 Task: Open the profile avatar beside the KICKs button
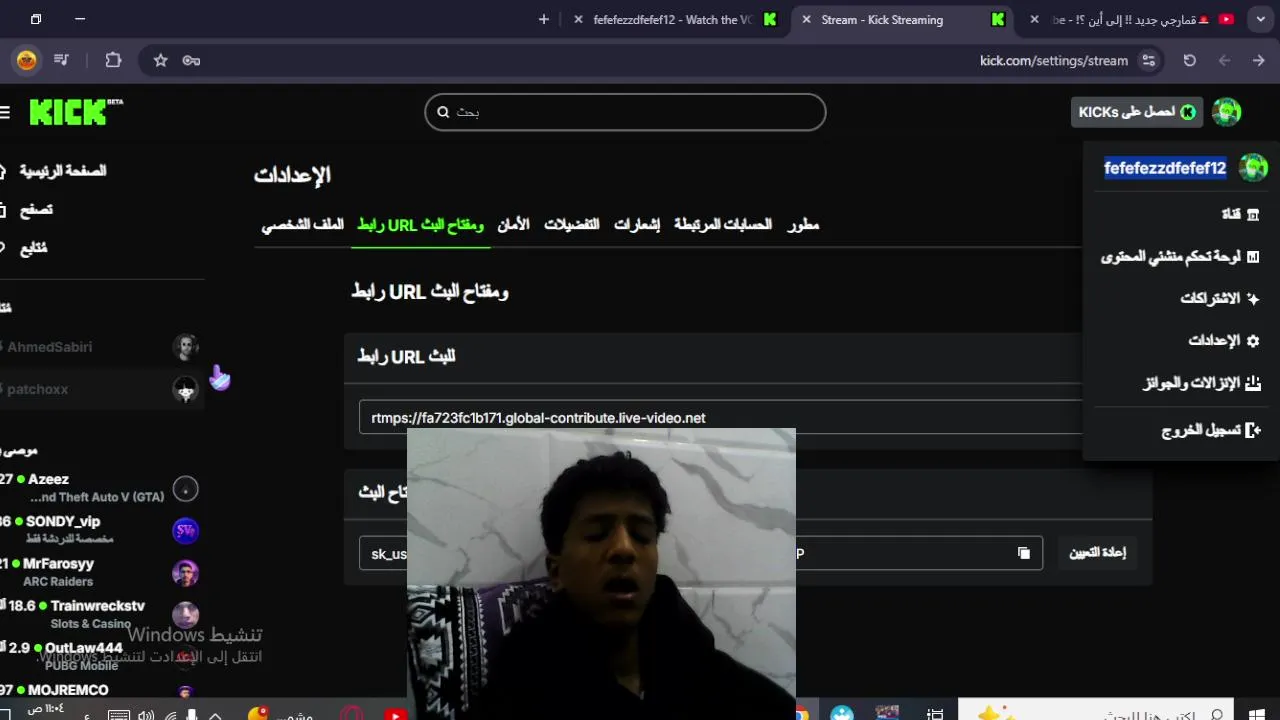1227,112
